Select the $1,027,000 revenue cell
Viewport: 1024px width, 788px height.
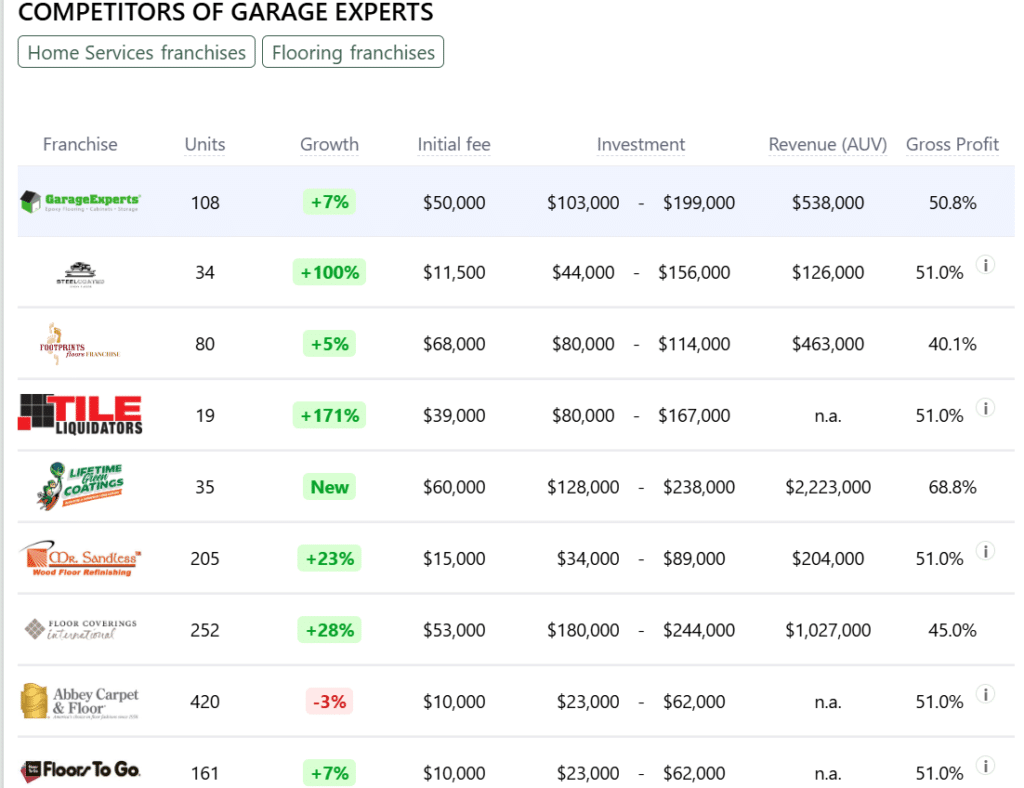[x=827, y=631]
